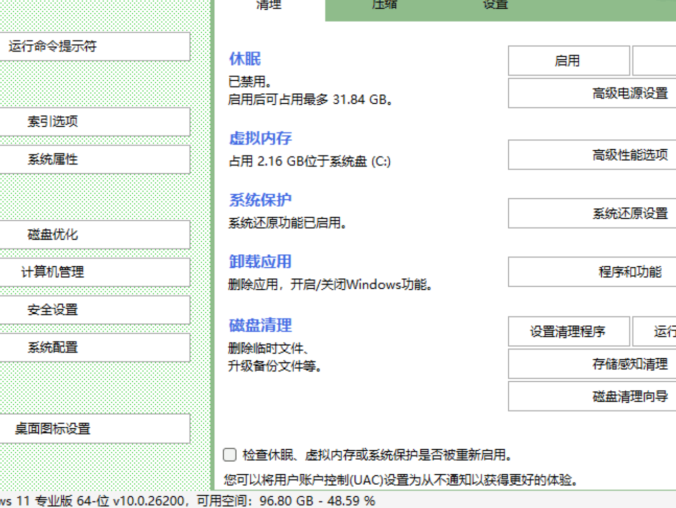The width and height of the screenshot is (676, 508).
Task: Click the status bar text 可用空间: 96.80 GB
Action: [x=255, y=501]
